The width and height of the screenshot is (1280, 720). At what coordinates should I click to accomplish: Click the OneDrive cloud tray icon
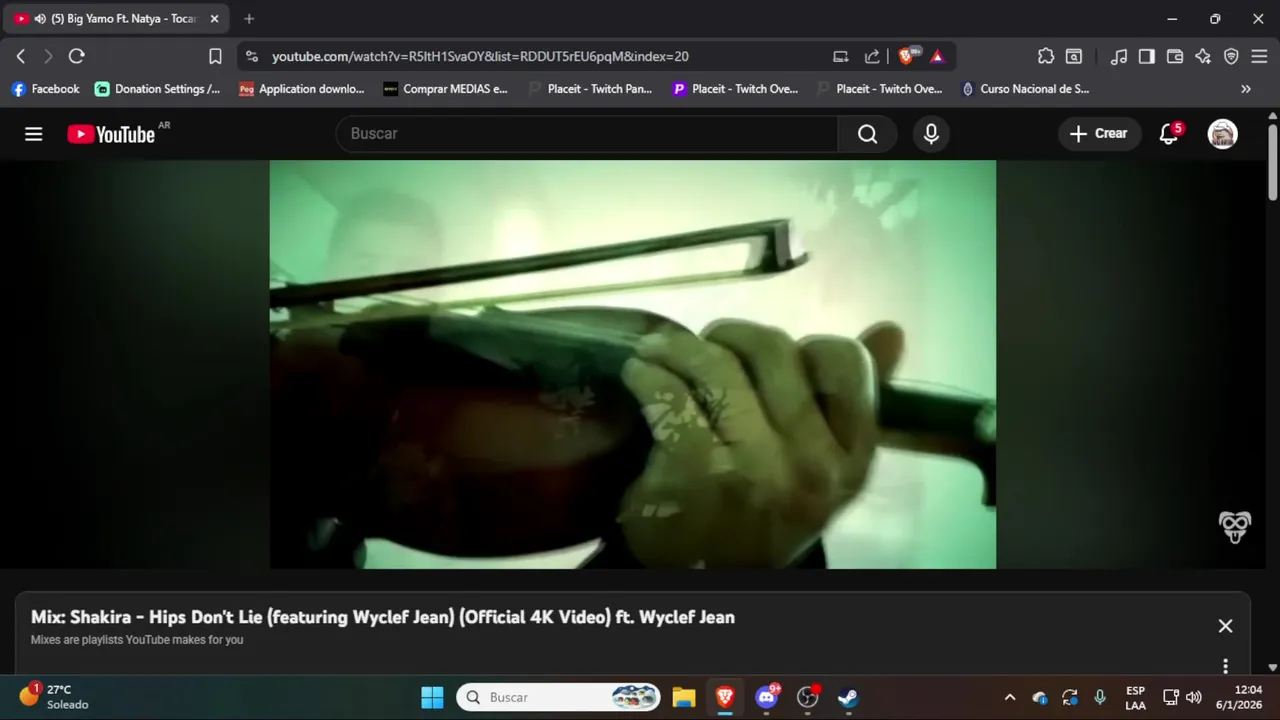(x=1040, y=697)
